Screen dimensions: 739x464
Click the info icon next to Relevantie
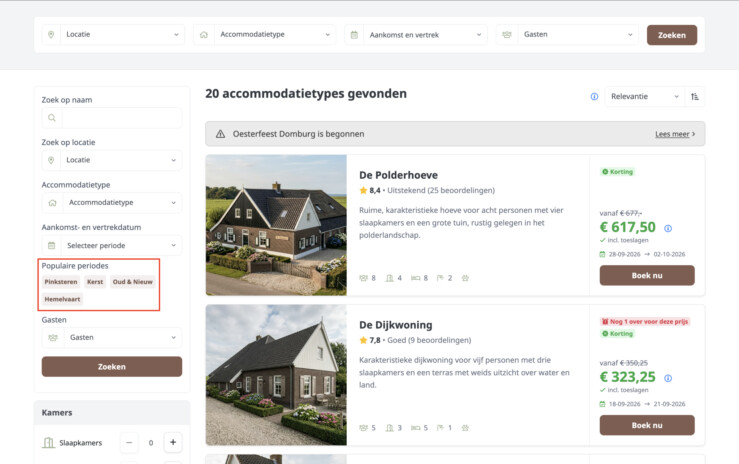594,97
